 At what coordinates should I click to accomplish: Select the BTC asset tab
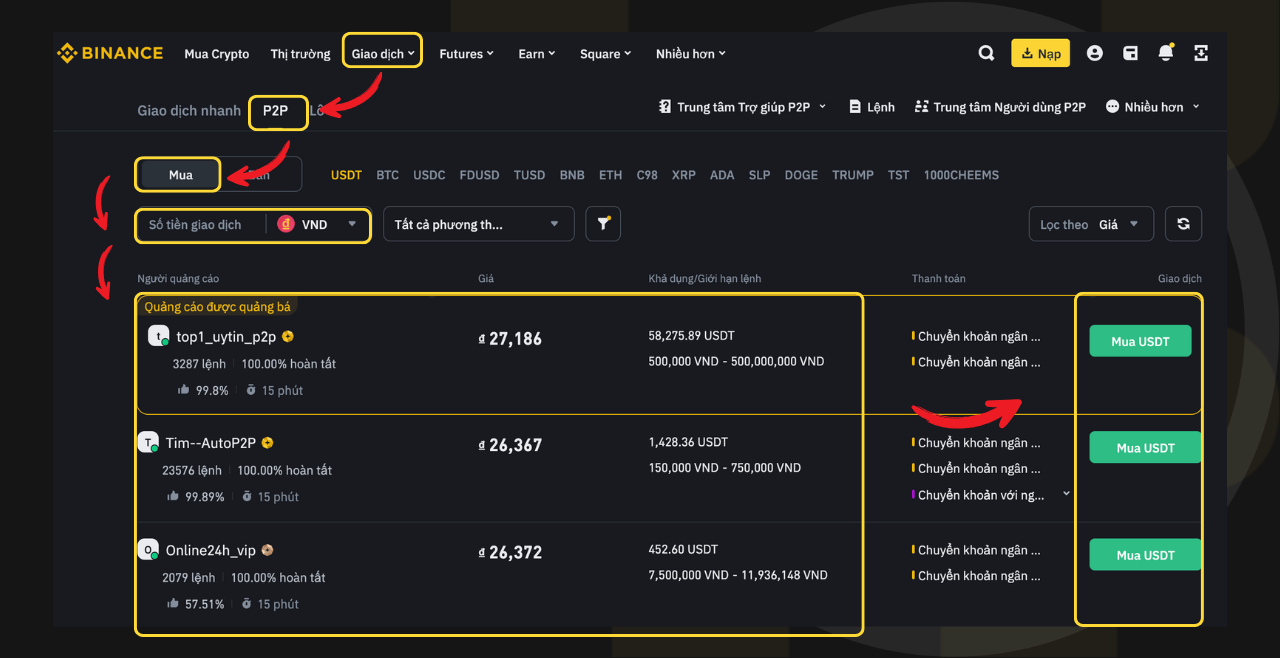click(387, 174)
